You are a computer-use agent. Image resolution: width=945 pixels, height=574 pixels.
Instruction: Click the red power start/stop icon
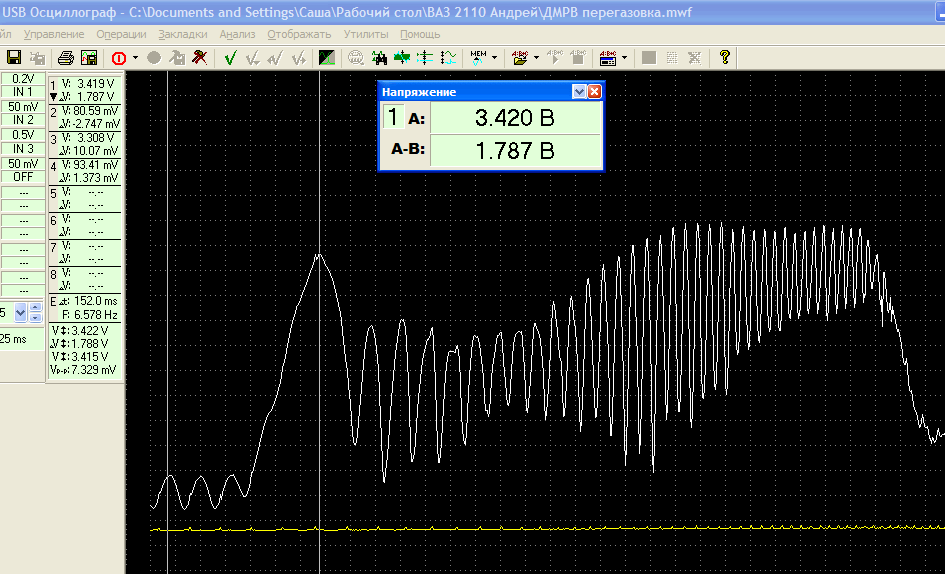[x=119, y=58]
